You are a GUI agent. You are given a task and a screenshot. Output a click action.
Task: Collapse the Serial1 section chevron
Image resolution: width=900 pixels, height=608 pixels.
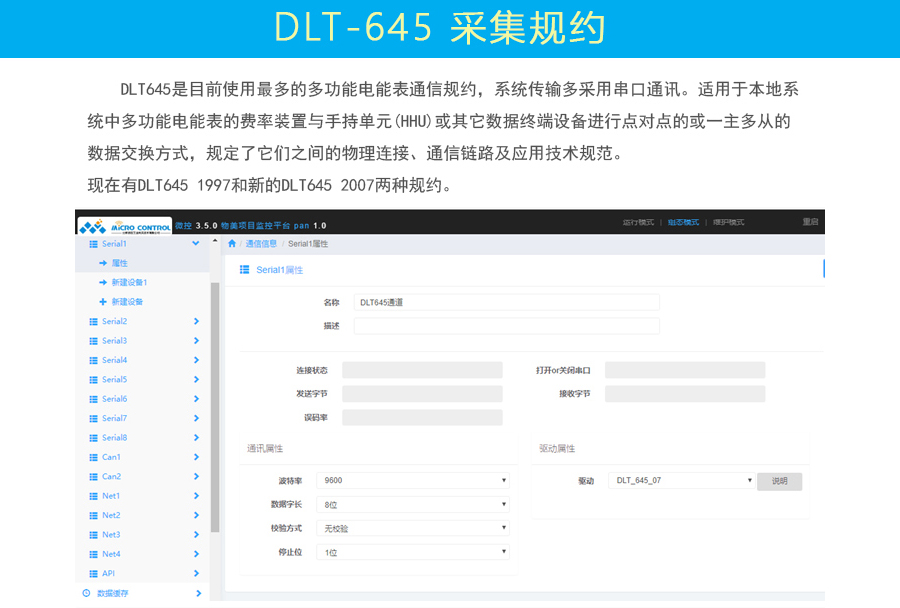pos(195,243)
